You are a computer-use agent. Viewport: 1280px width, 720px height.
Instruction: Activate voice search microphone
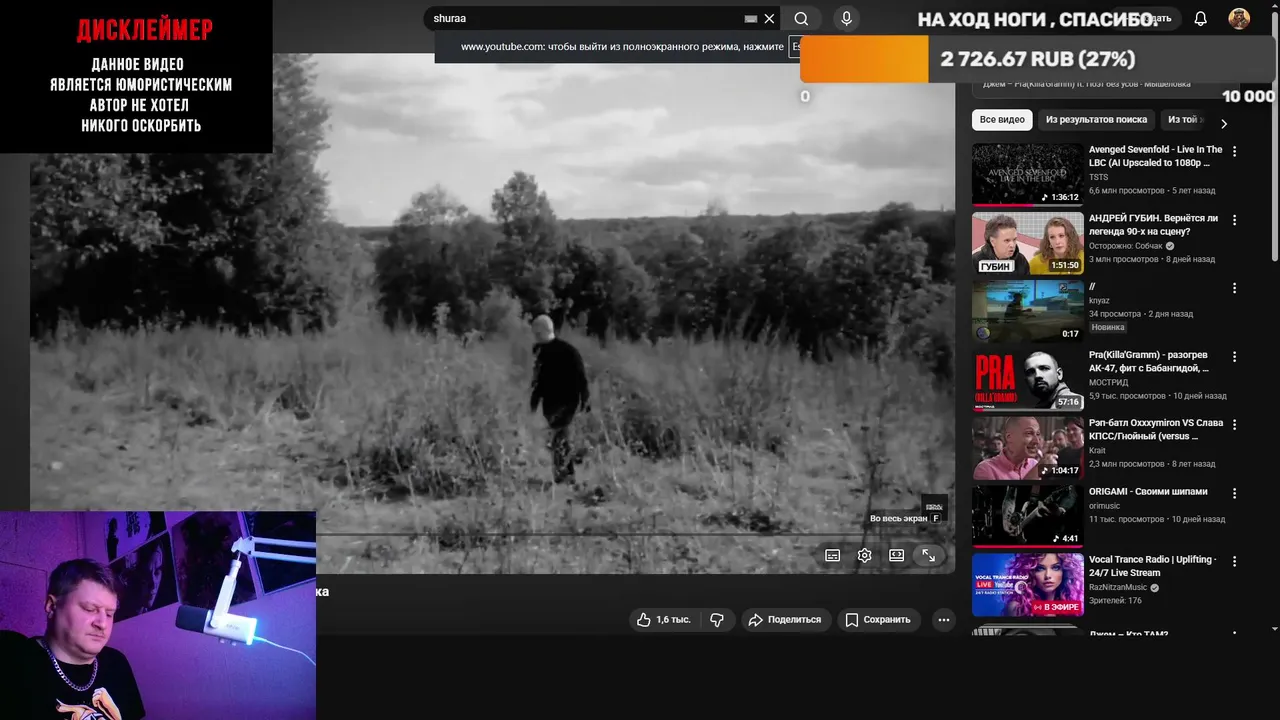click(x=847, y=18)
